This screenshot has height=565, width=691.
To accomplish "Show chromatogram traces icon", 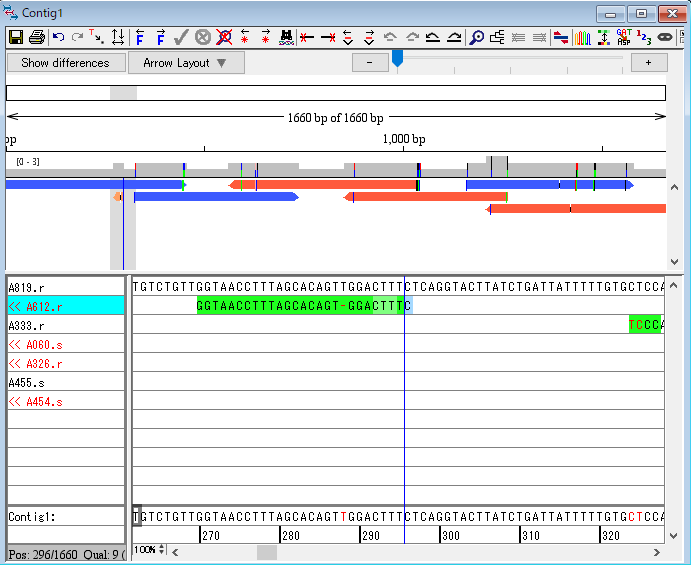I will [x=582, y=37].
